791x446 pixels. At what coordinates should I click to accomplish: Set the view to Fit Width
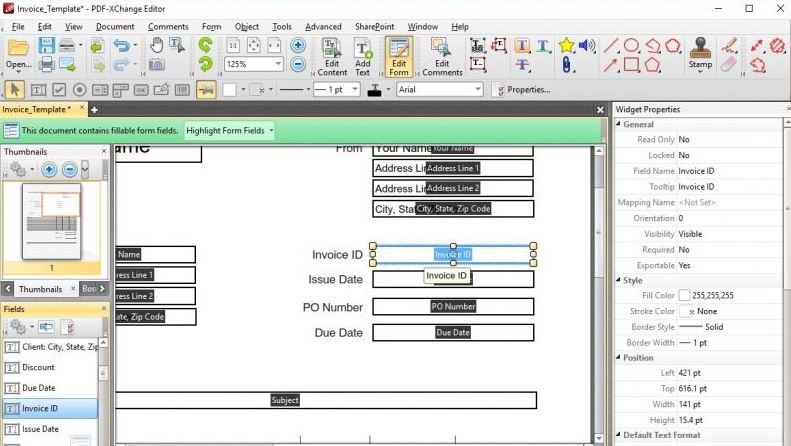274,45
